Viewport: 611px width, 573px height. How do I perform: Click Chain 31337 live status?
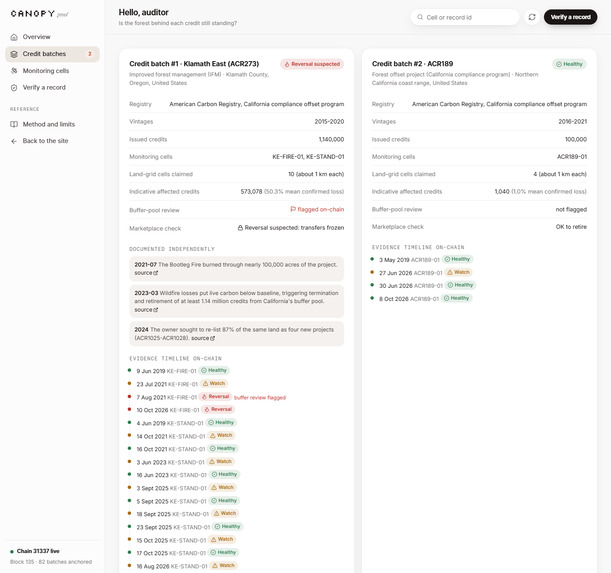tap(38, 551)
